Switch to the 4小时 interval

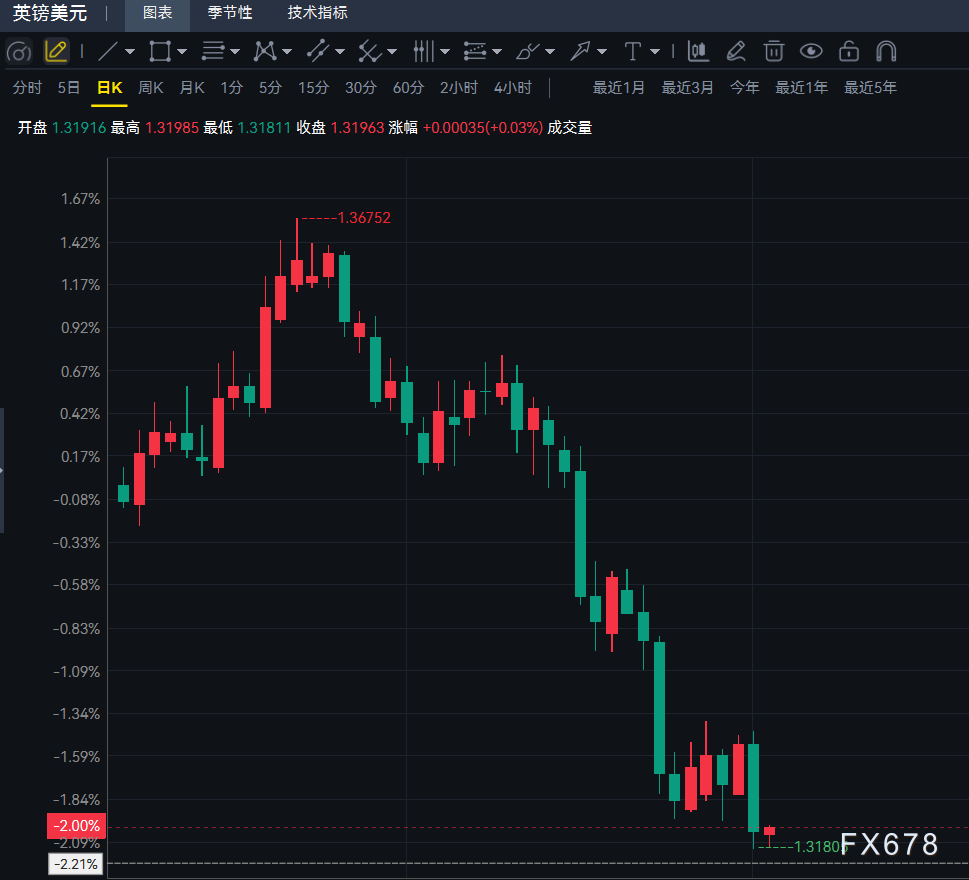[x=512, y=88]
